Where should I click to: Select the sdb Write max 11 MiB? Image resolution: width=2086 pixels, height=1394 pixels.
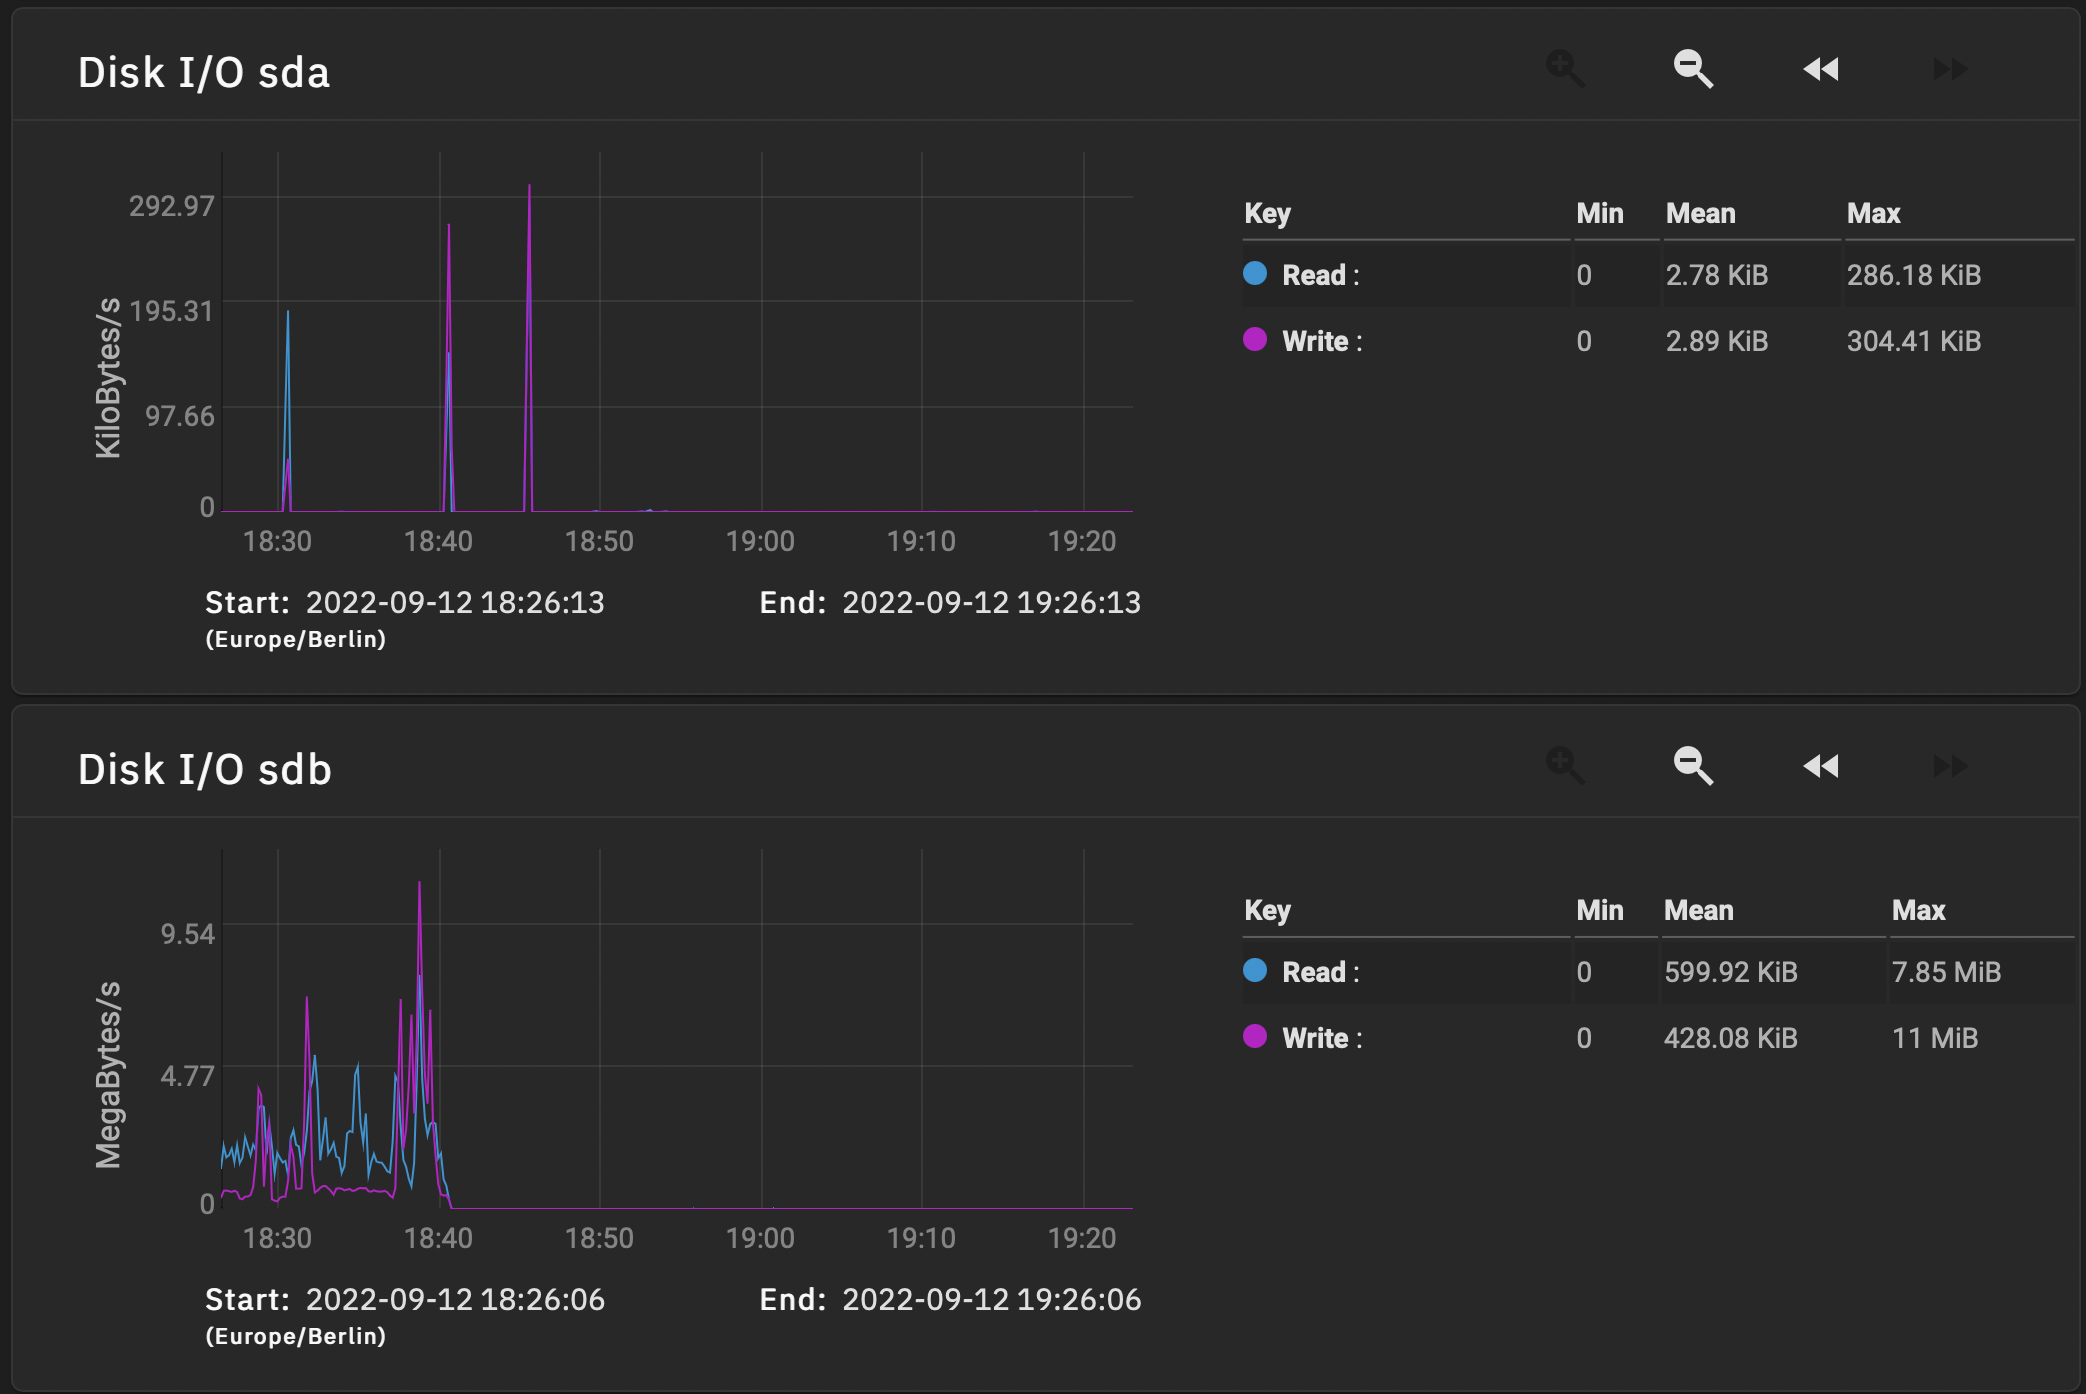tap(1934, 1038)
